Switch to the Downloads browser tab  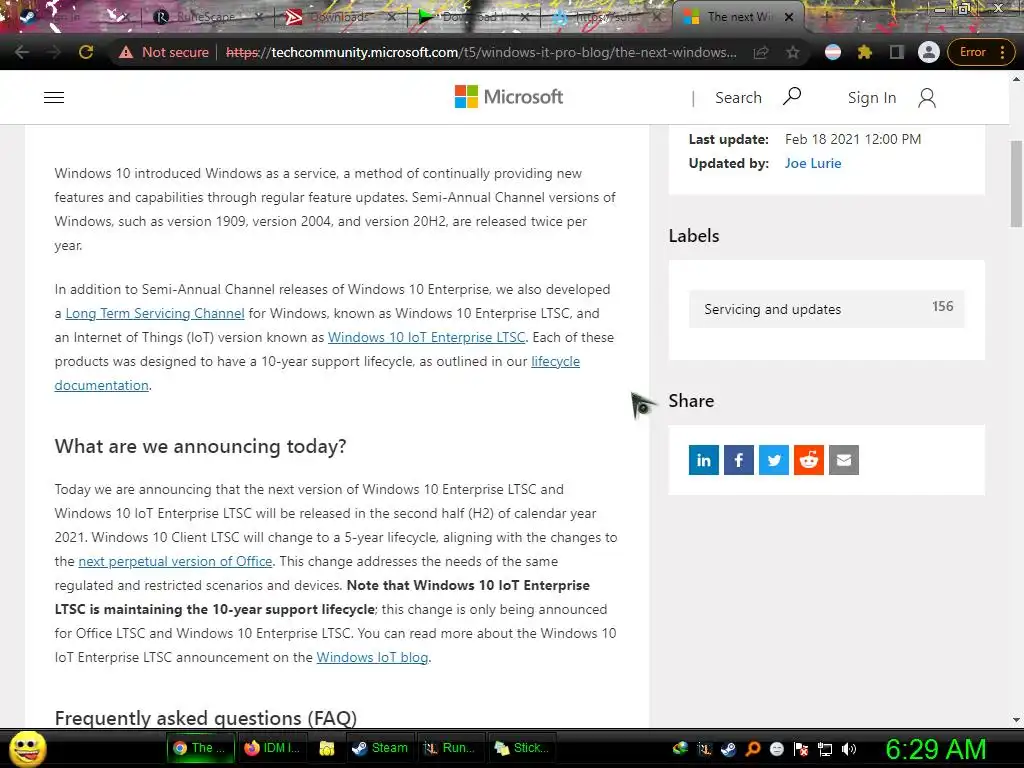coord(340,17)
